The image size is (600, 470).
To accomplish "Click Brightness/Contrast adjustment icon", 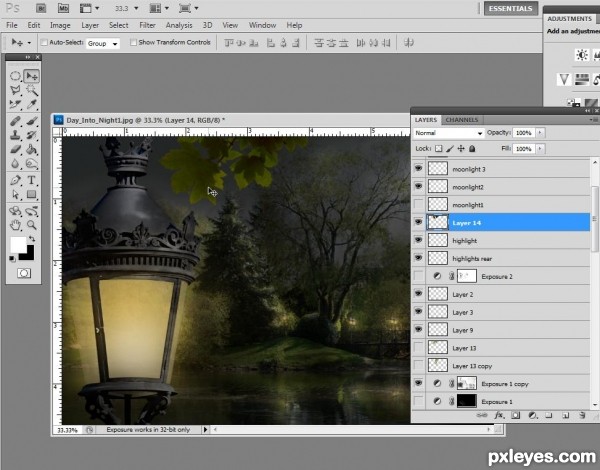I will coord(582,55).
